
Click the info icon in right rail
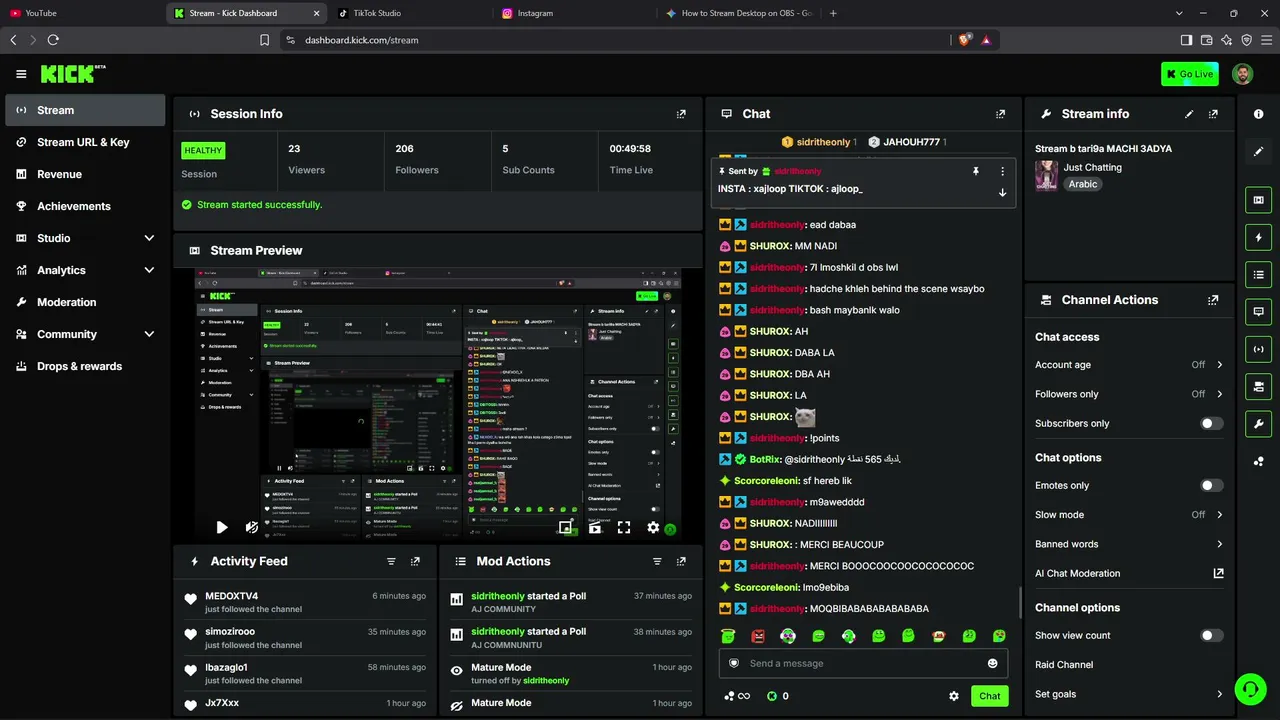pyautogui.click(x=1259, y=114)
